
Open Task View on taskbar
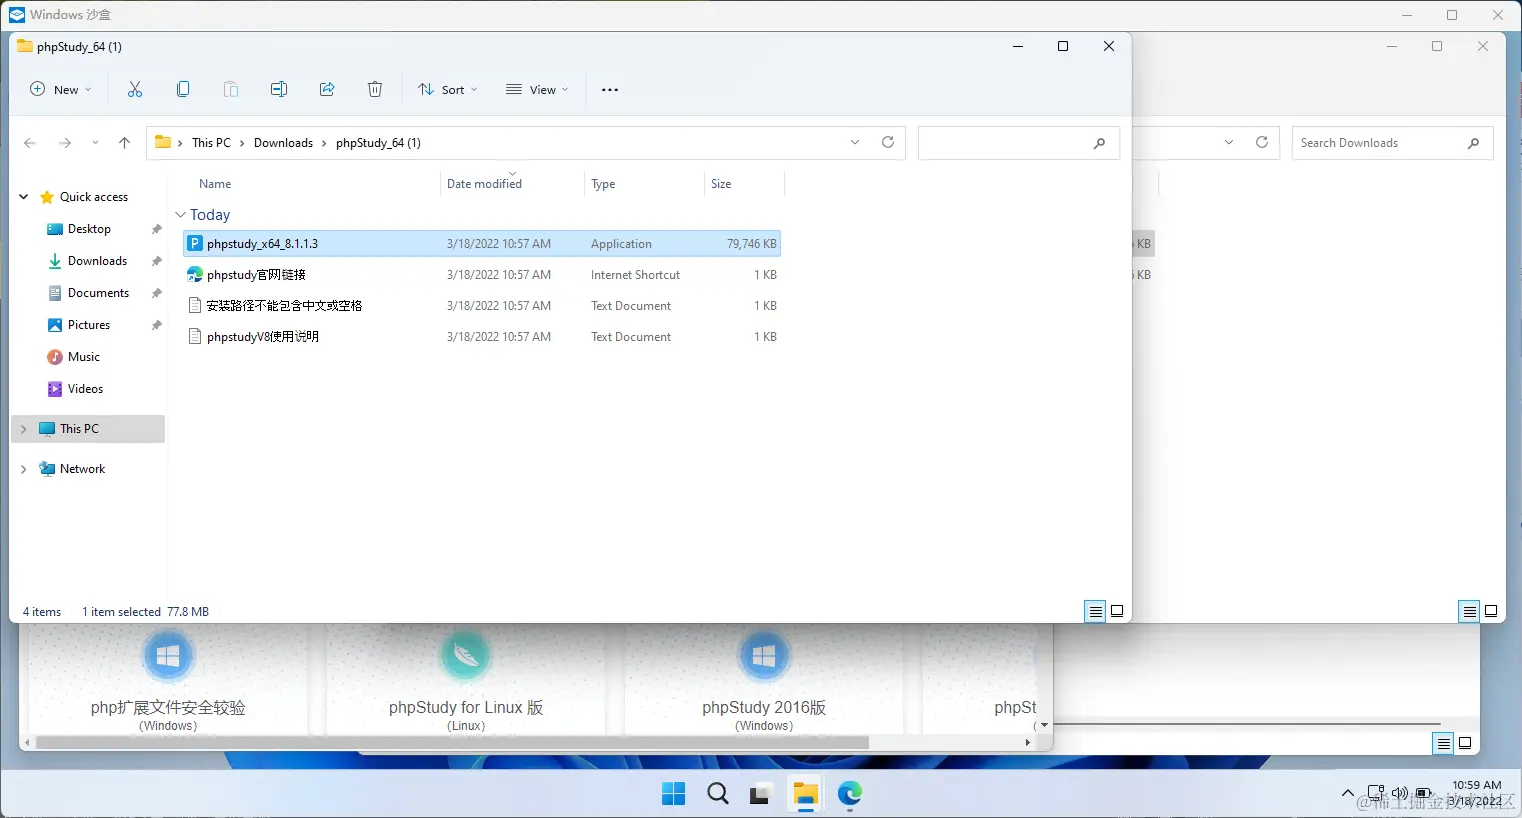pyautogui.click(x=762, y=794)
